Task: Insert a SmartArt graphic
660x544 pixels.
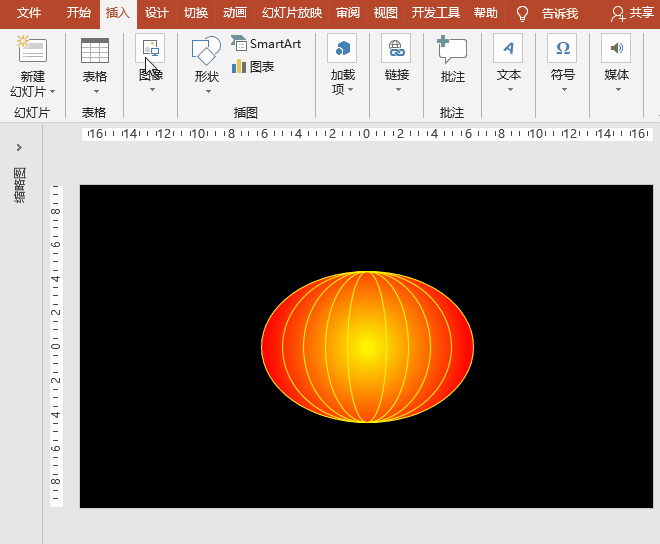Action: [x=266, y=43]
